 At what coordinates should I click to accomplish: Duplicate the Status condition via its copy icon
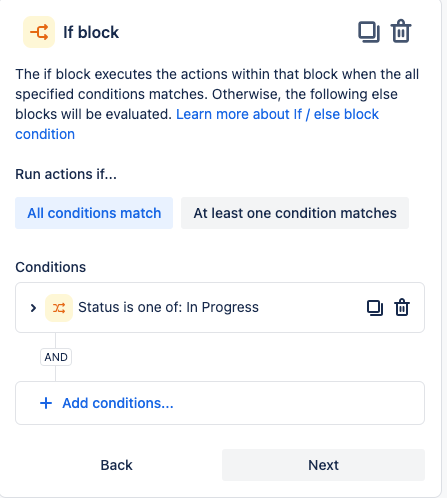[375, 308]
